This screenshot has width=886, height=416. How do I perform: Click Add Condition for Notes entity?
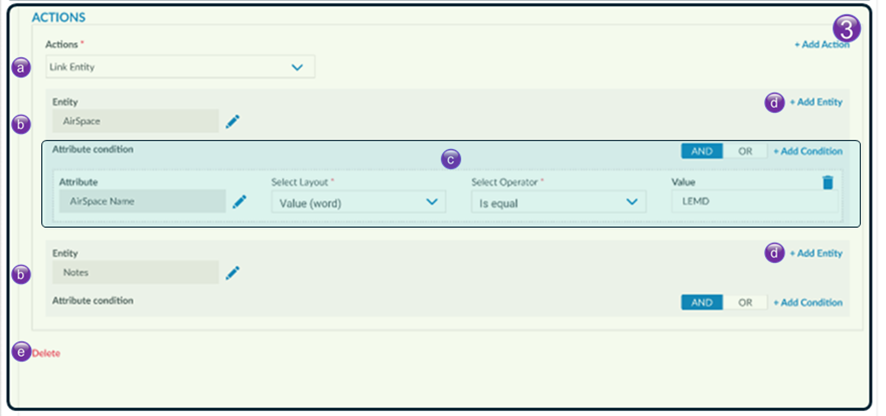click(x=808, y=302)
